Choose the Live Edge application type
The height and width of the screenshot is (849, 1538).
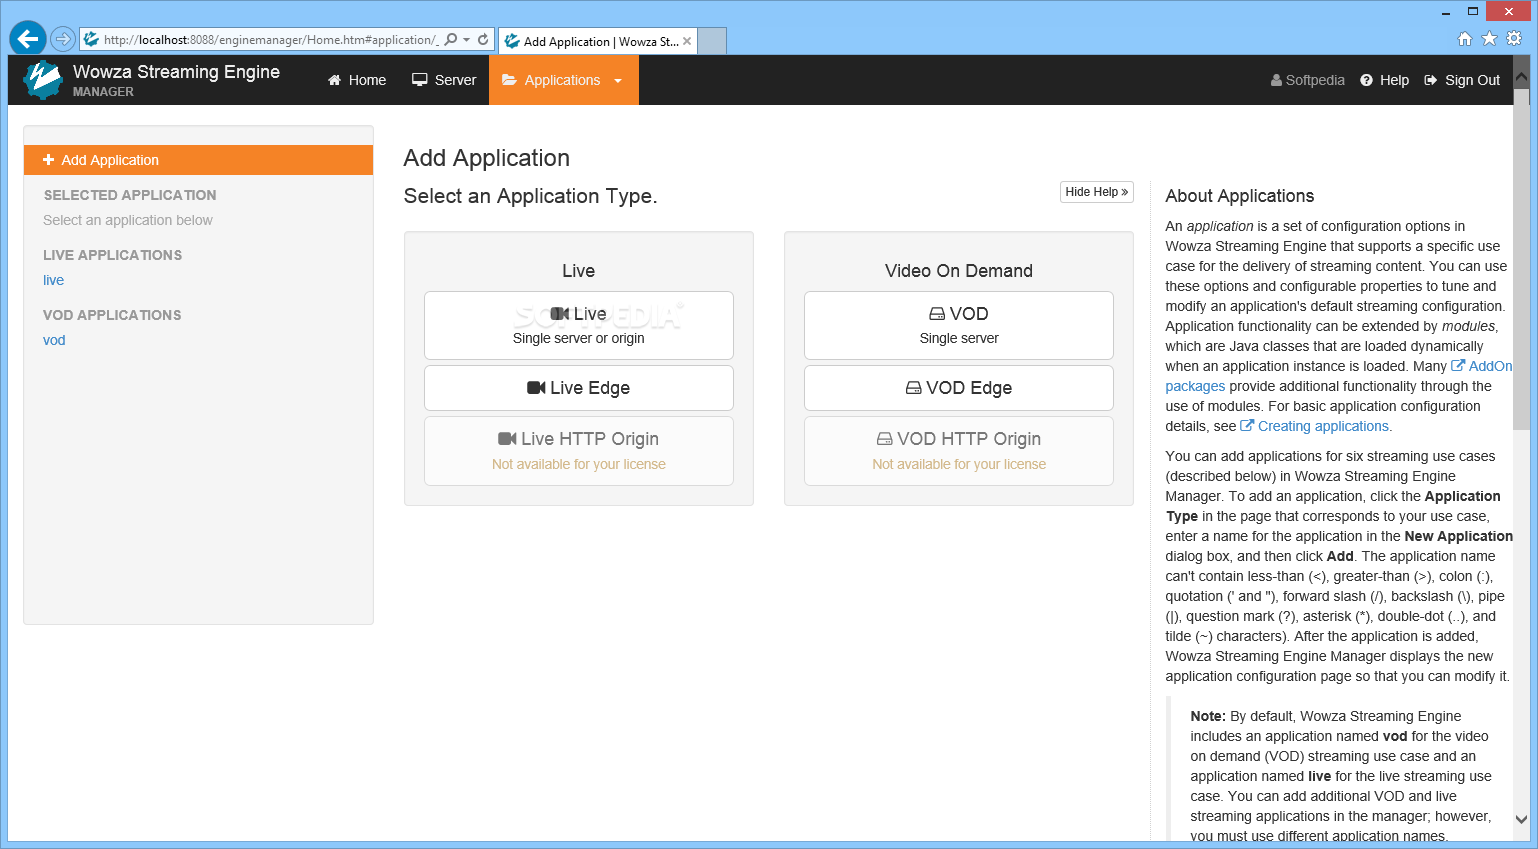click(579, 388)
